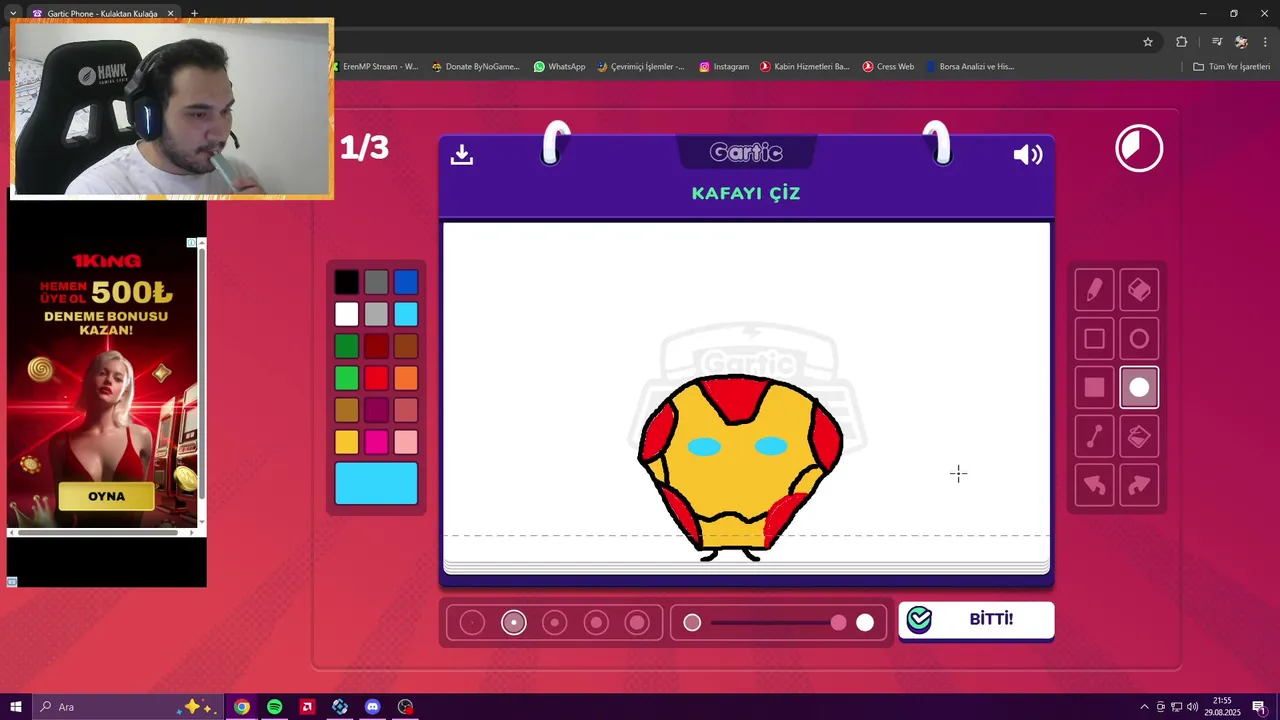Pick the bright red color swatch

[376, 378]
